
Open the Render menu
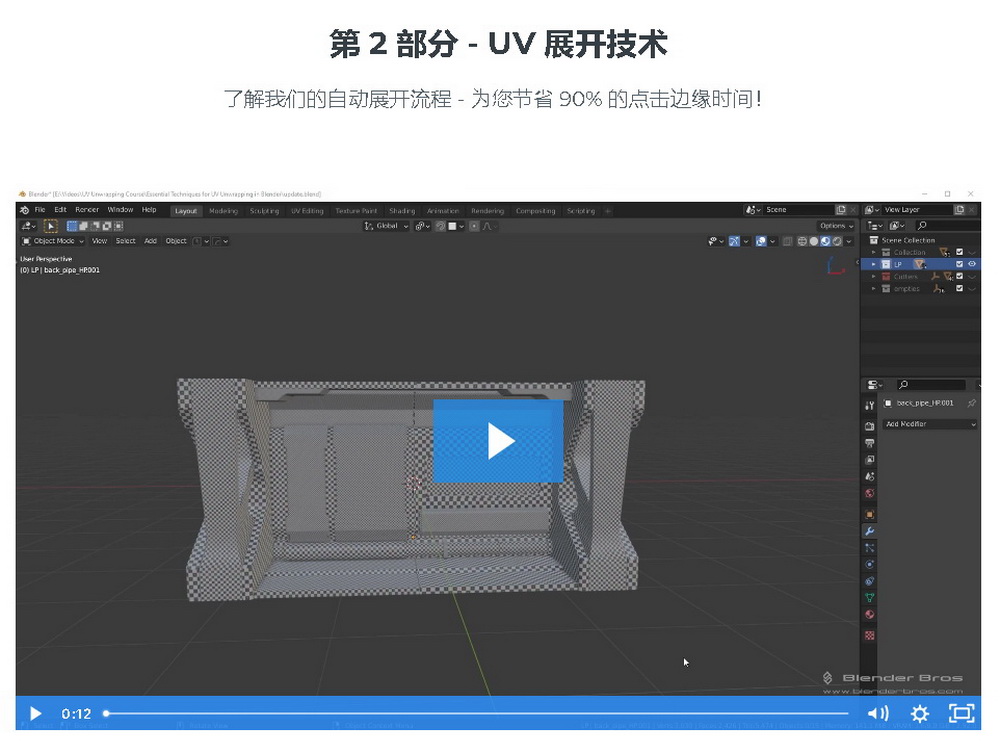click(87, 210)
